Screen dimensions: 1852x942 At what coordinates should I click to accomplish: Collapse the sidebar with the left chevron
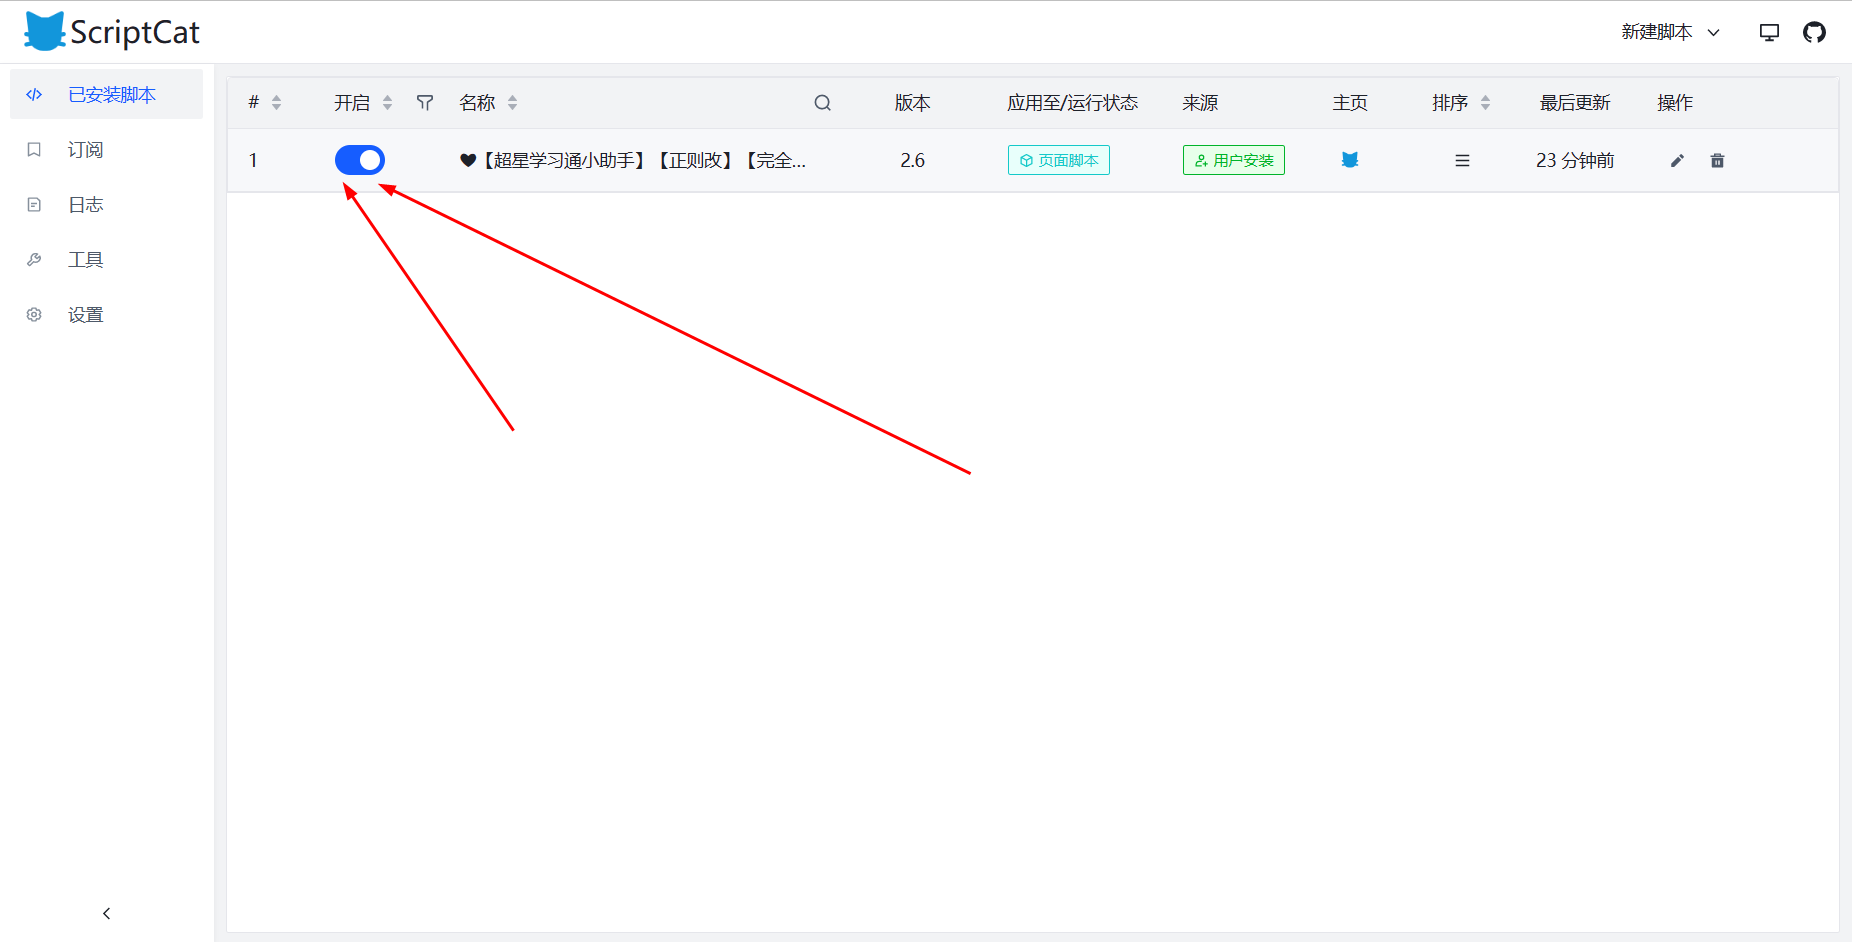(x=107, y=913)
